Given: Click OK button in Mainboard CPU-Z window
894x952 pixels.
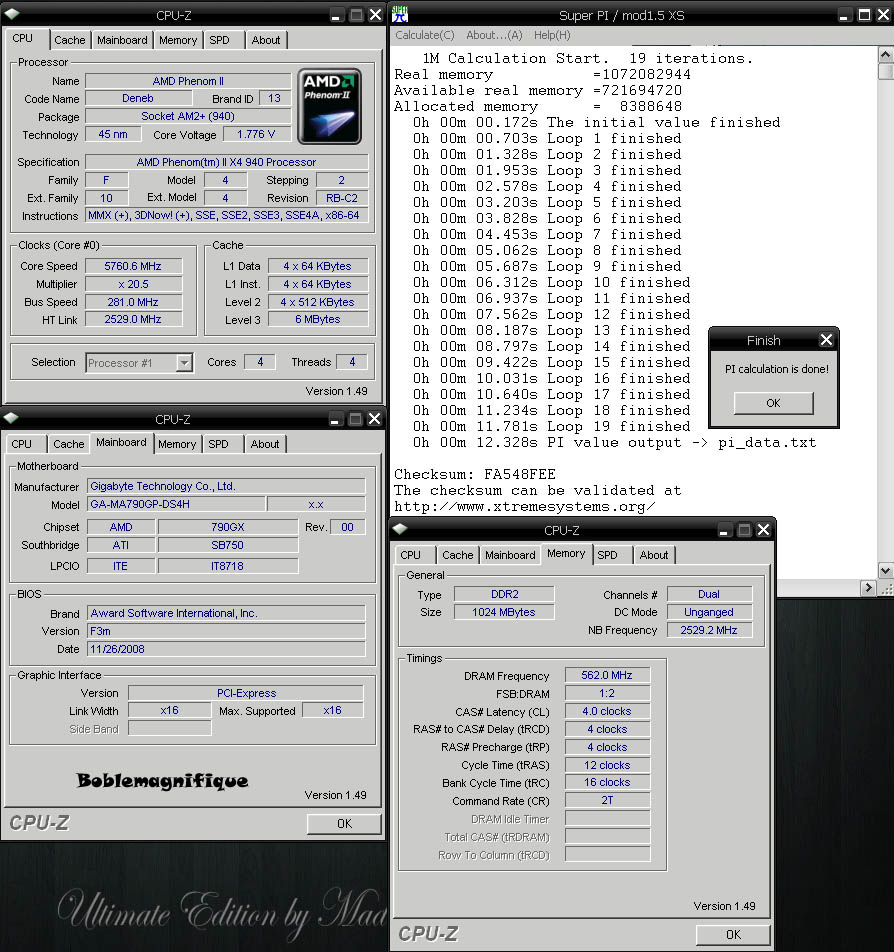Looking at the screenshot, I should pyautogui.click(x=344, y=823).
